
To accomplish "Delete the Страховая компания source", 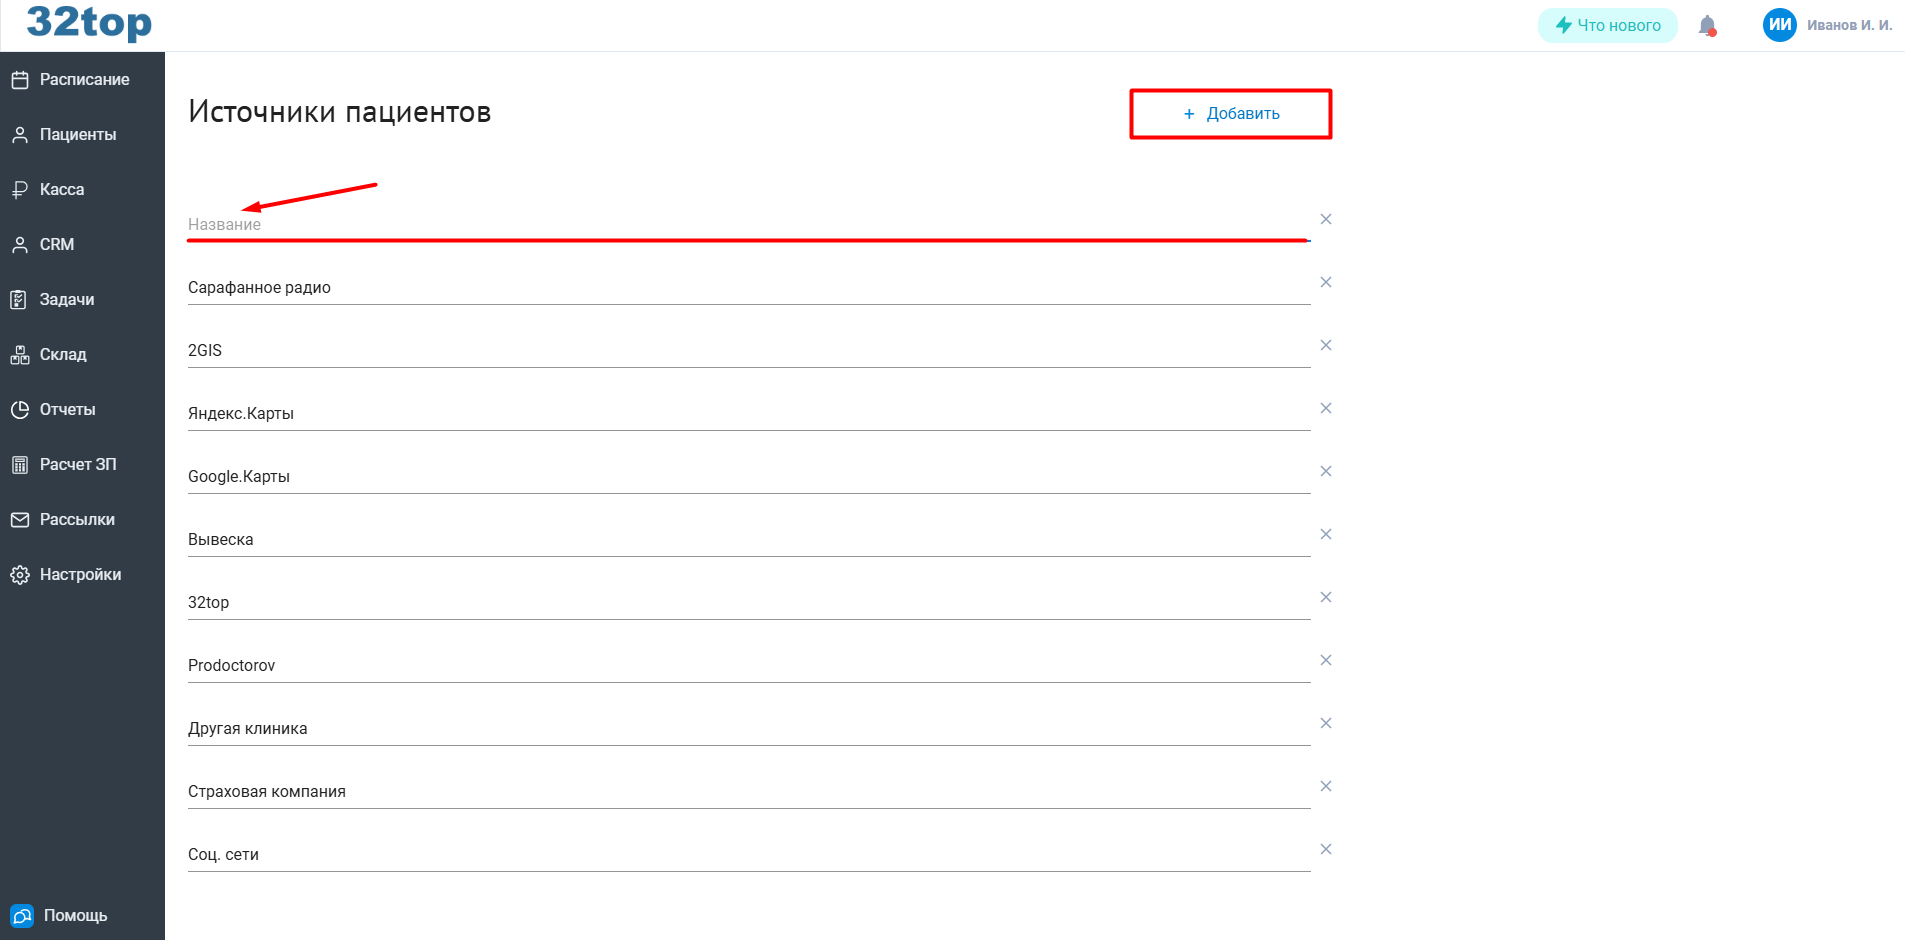I will (x=1326, y=786).
